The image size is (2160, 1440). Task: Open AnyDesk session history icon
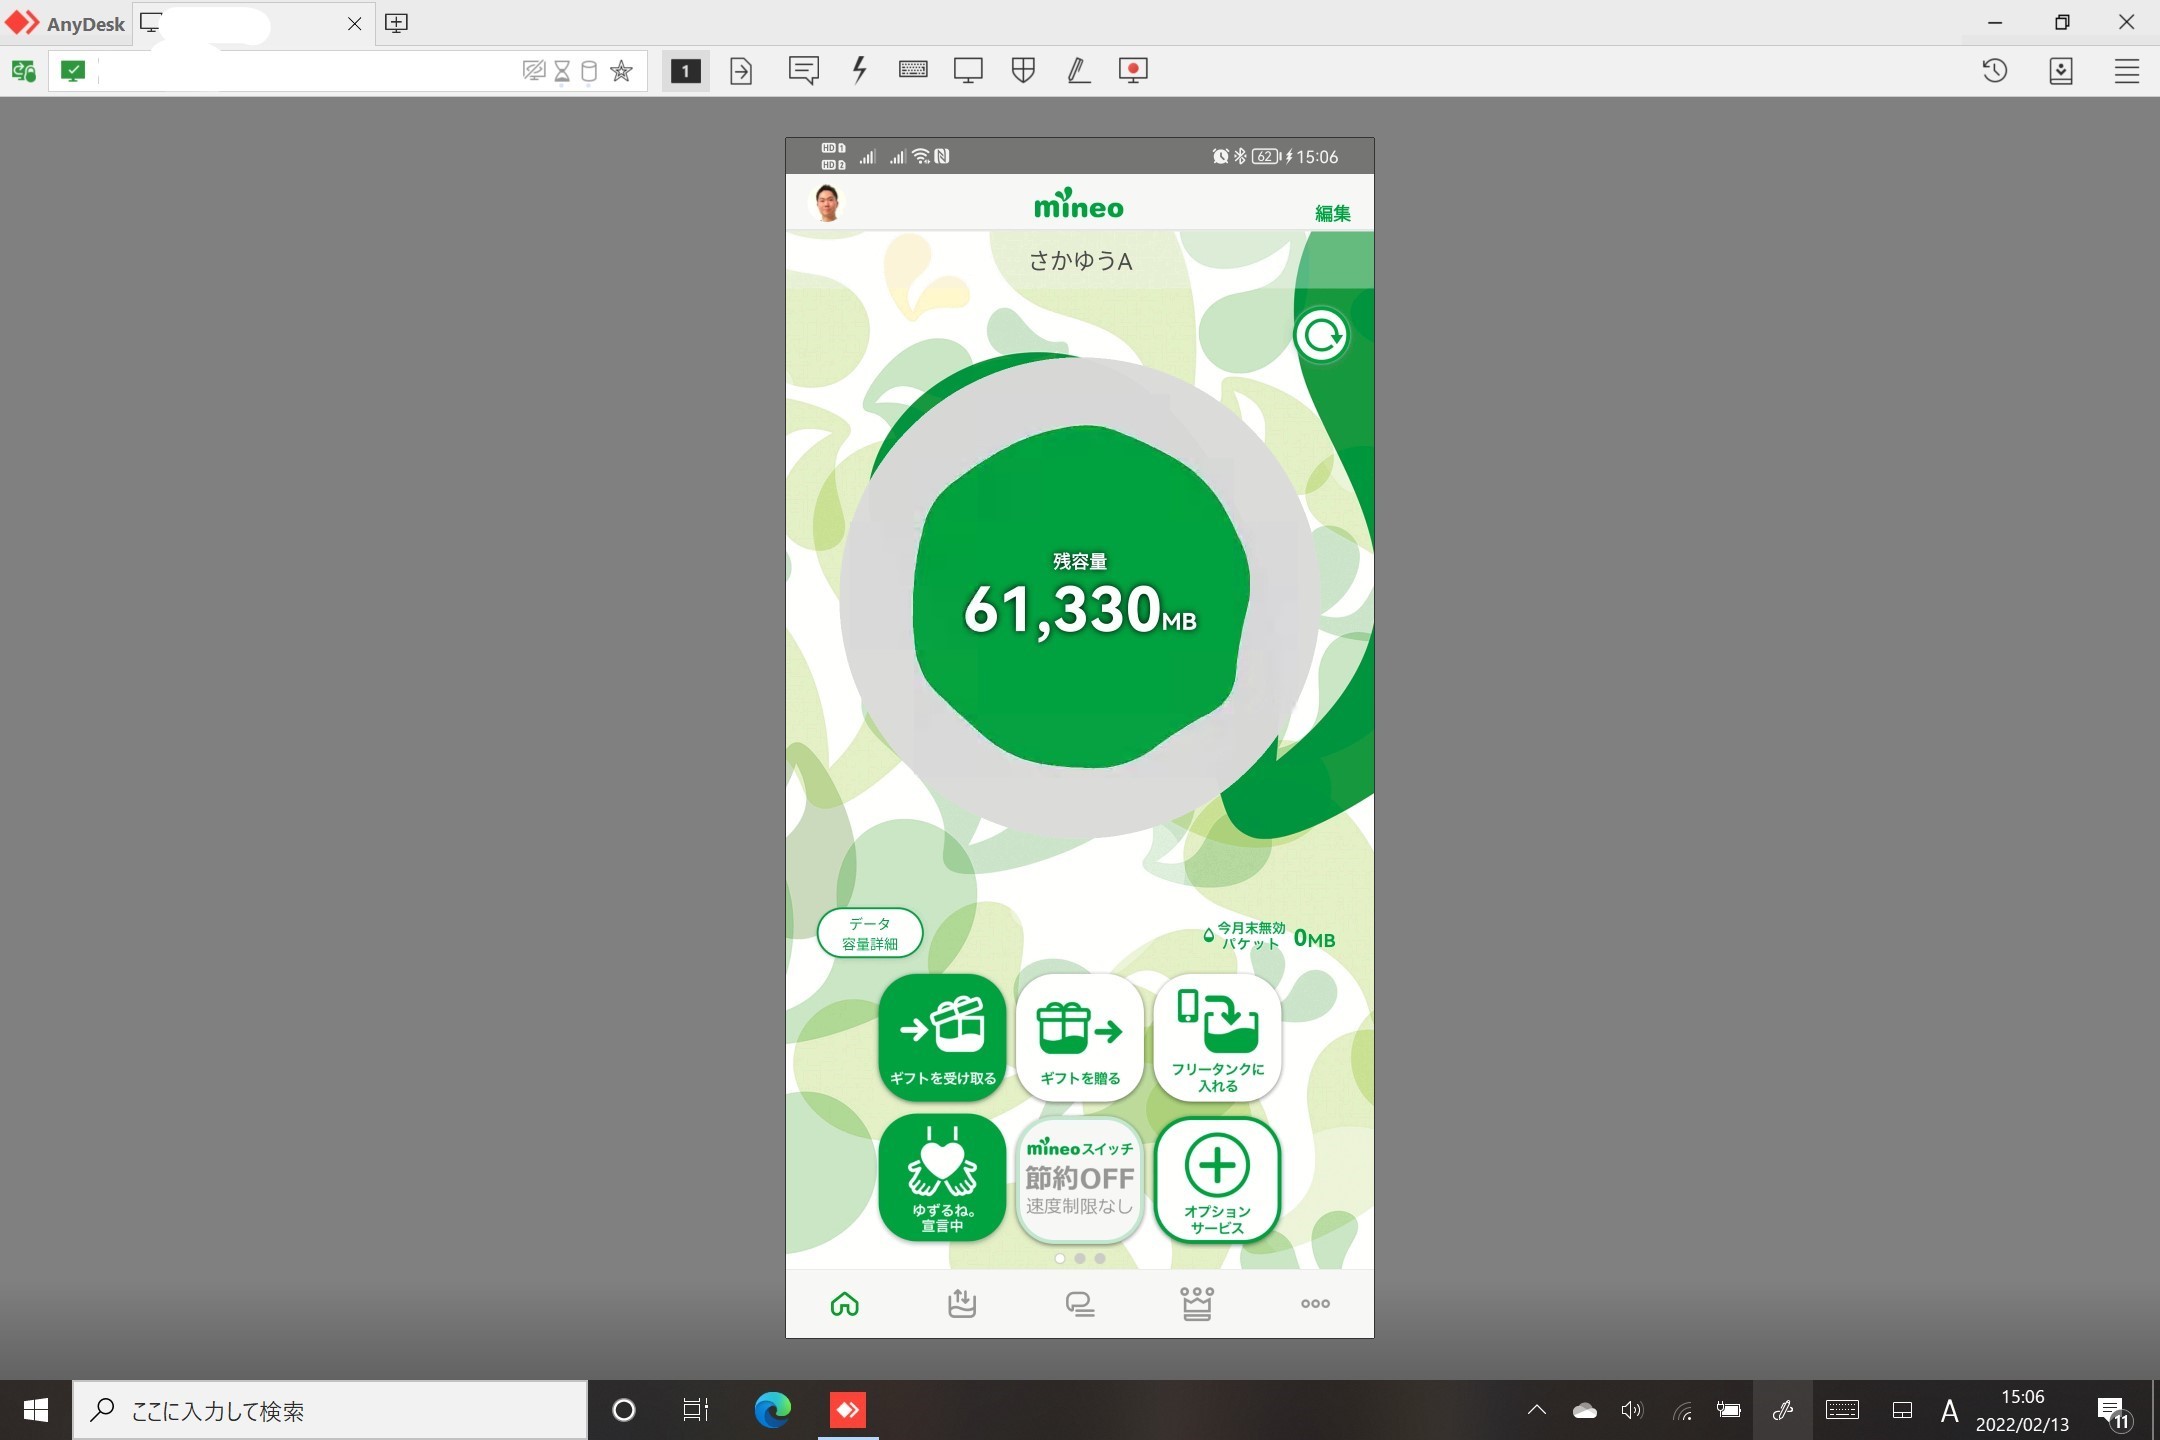[1994, 70]
